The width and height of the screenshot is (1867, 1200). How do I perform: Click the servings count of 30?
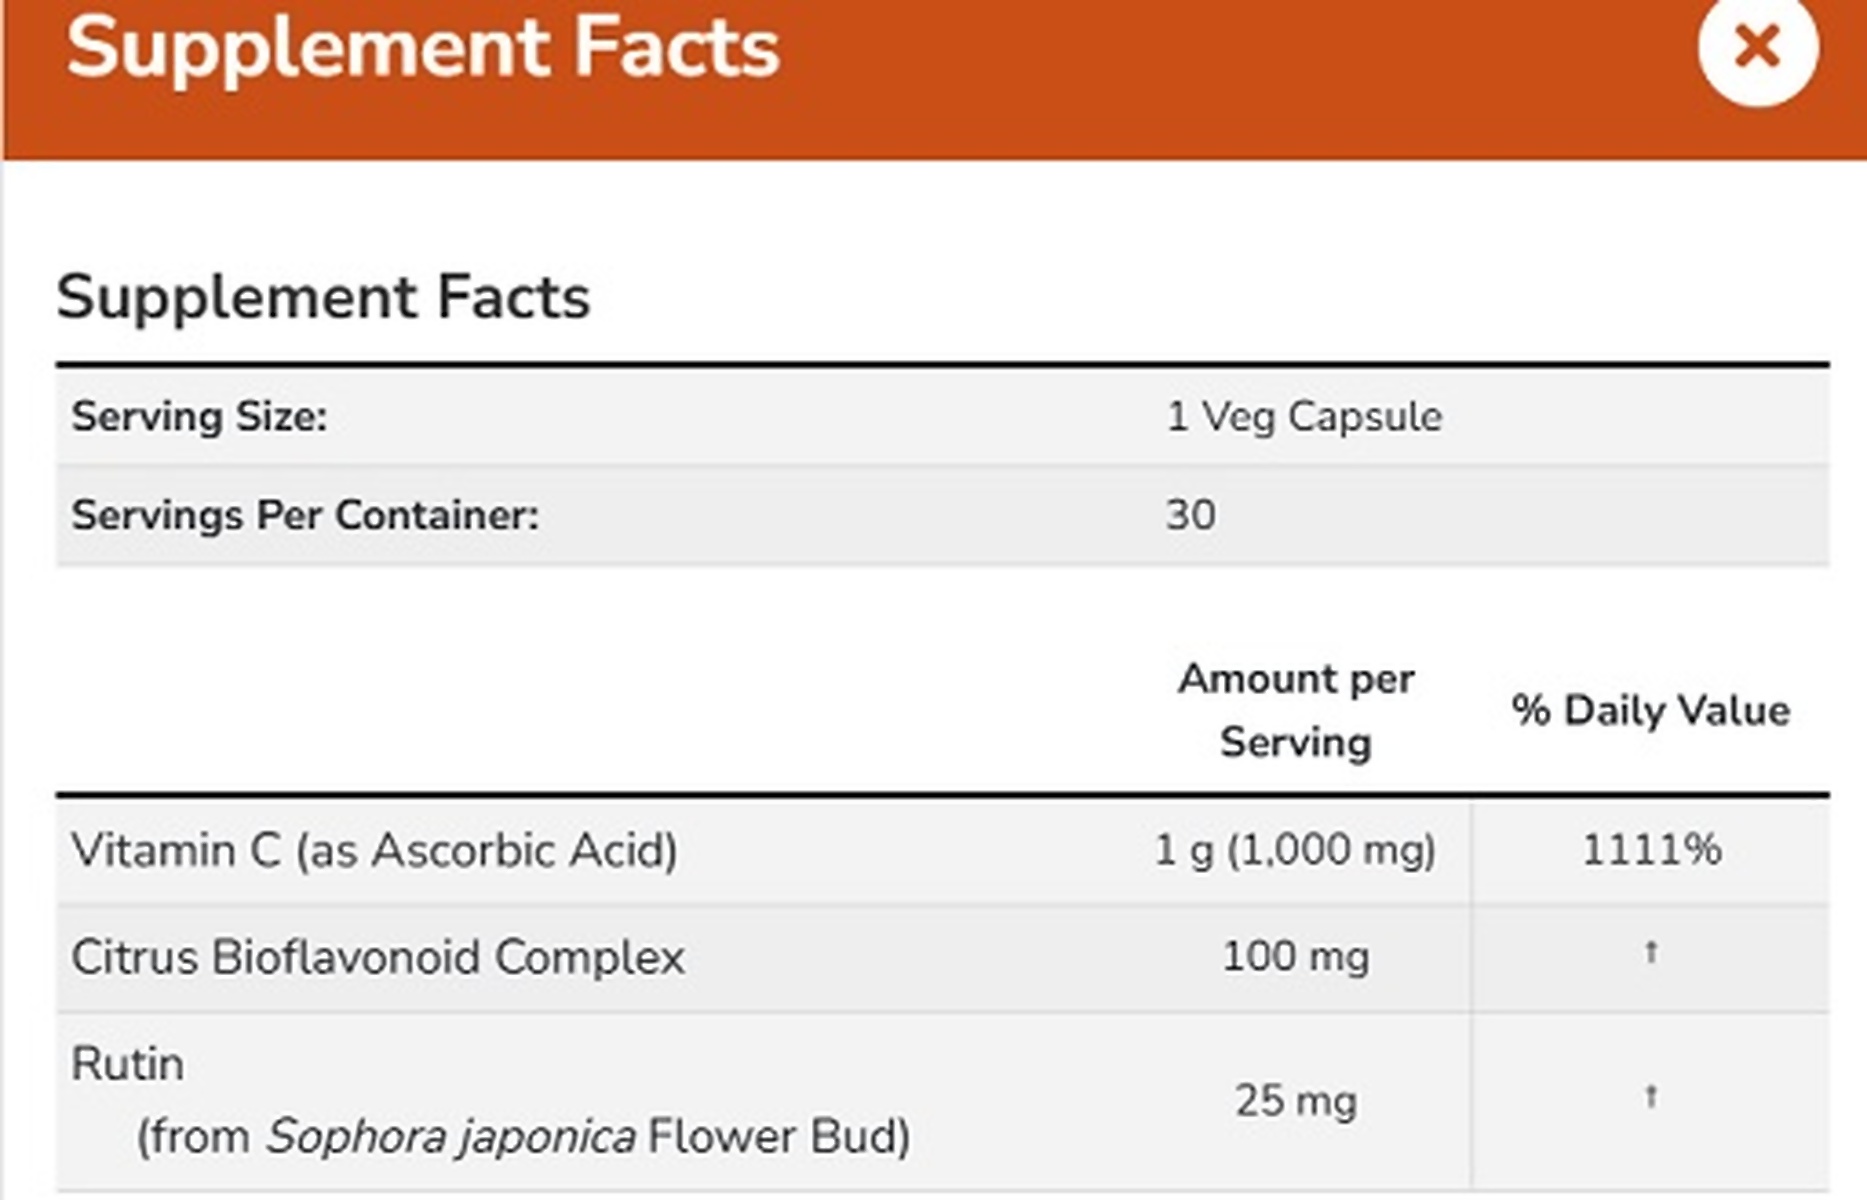(x=1190, y=515)
